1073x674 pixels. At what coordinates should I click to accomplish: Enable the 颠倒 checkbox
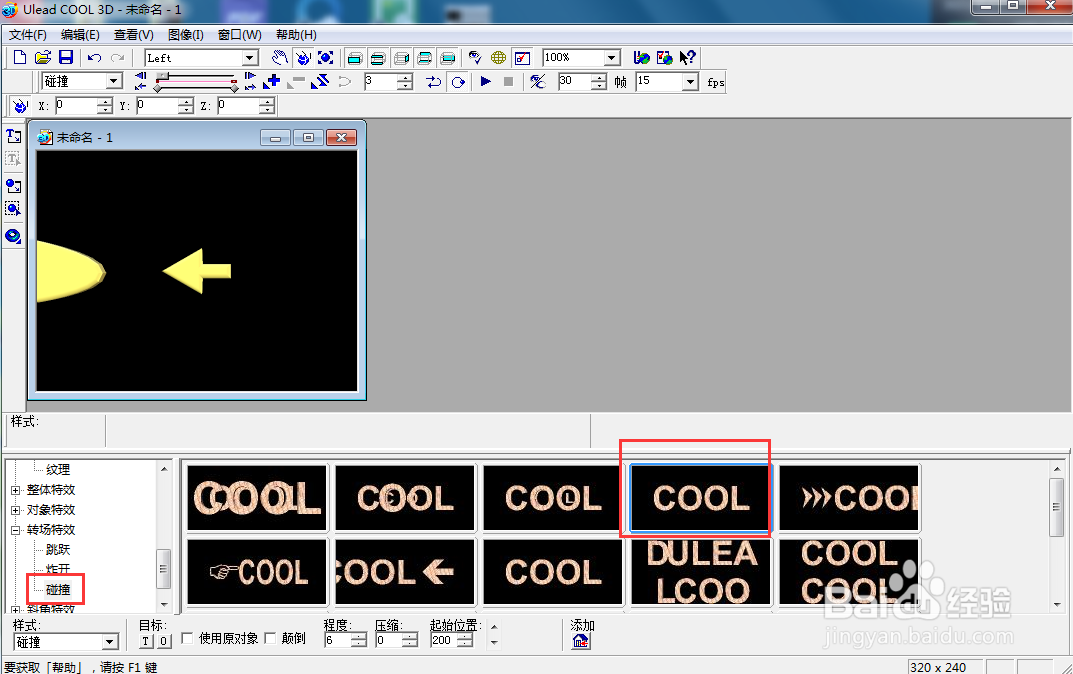point(270,638)
